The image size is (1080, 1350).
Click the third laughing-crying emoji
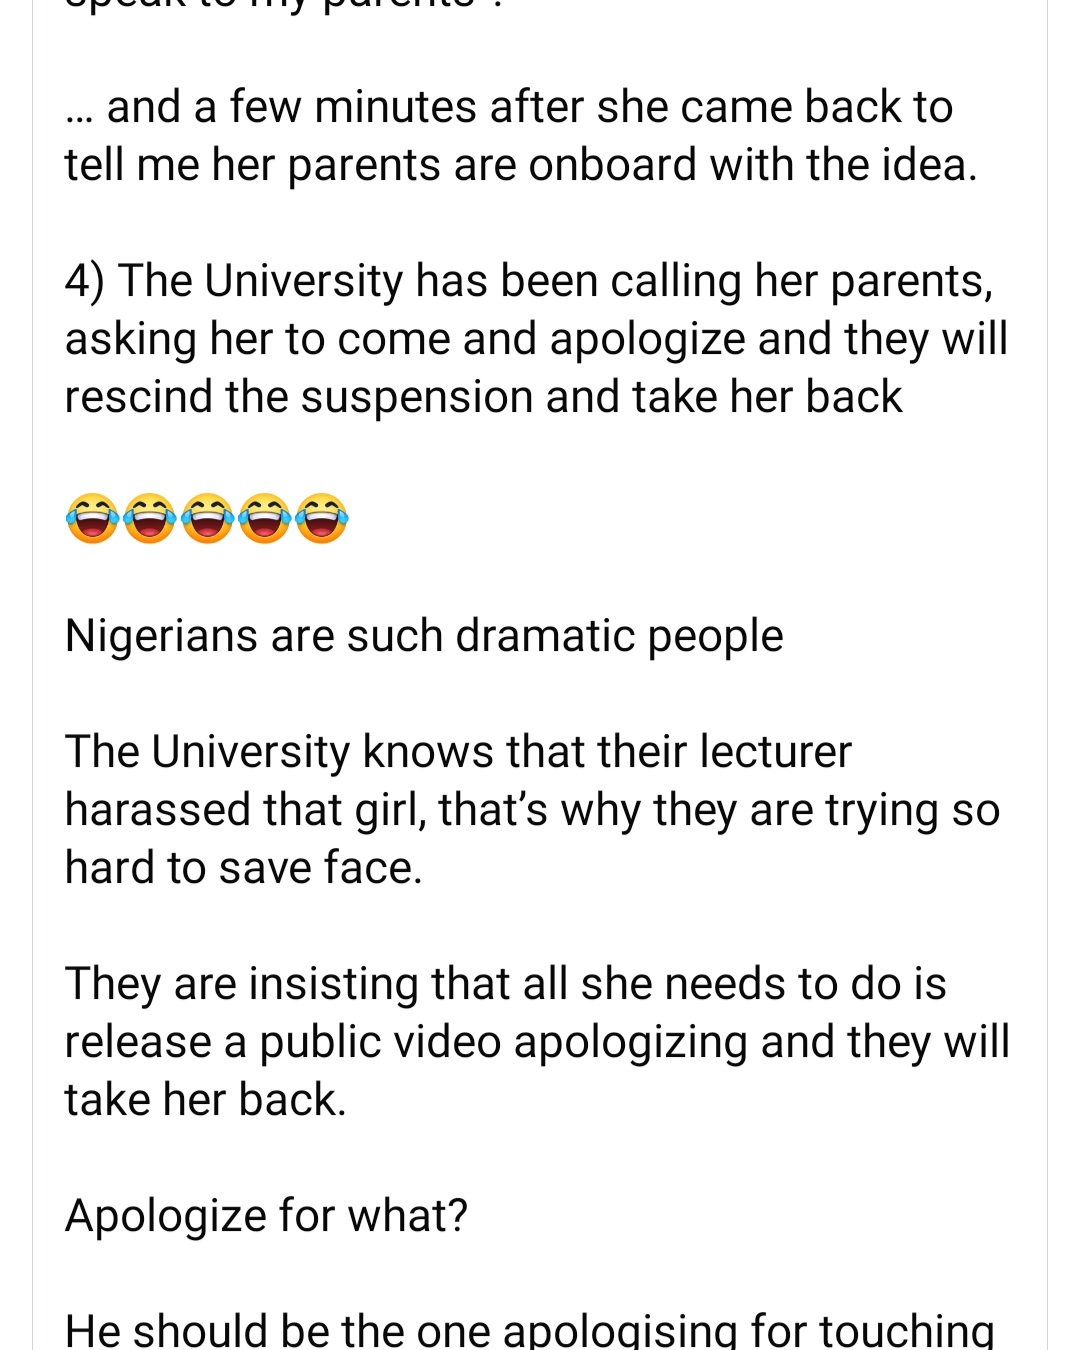click(207, 518)
